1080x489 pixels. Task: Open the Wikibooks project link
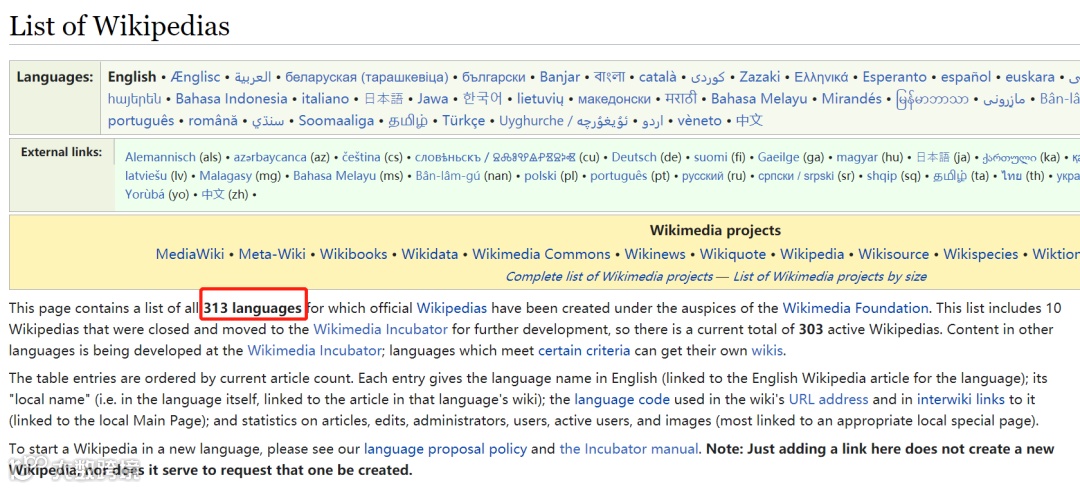click(353, 254)
